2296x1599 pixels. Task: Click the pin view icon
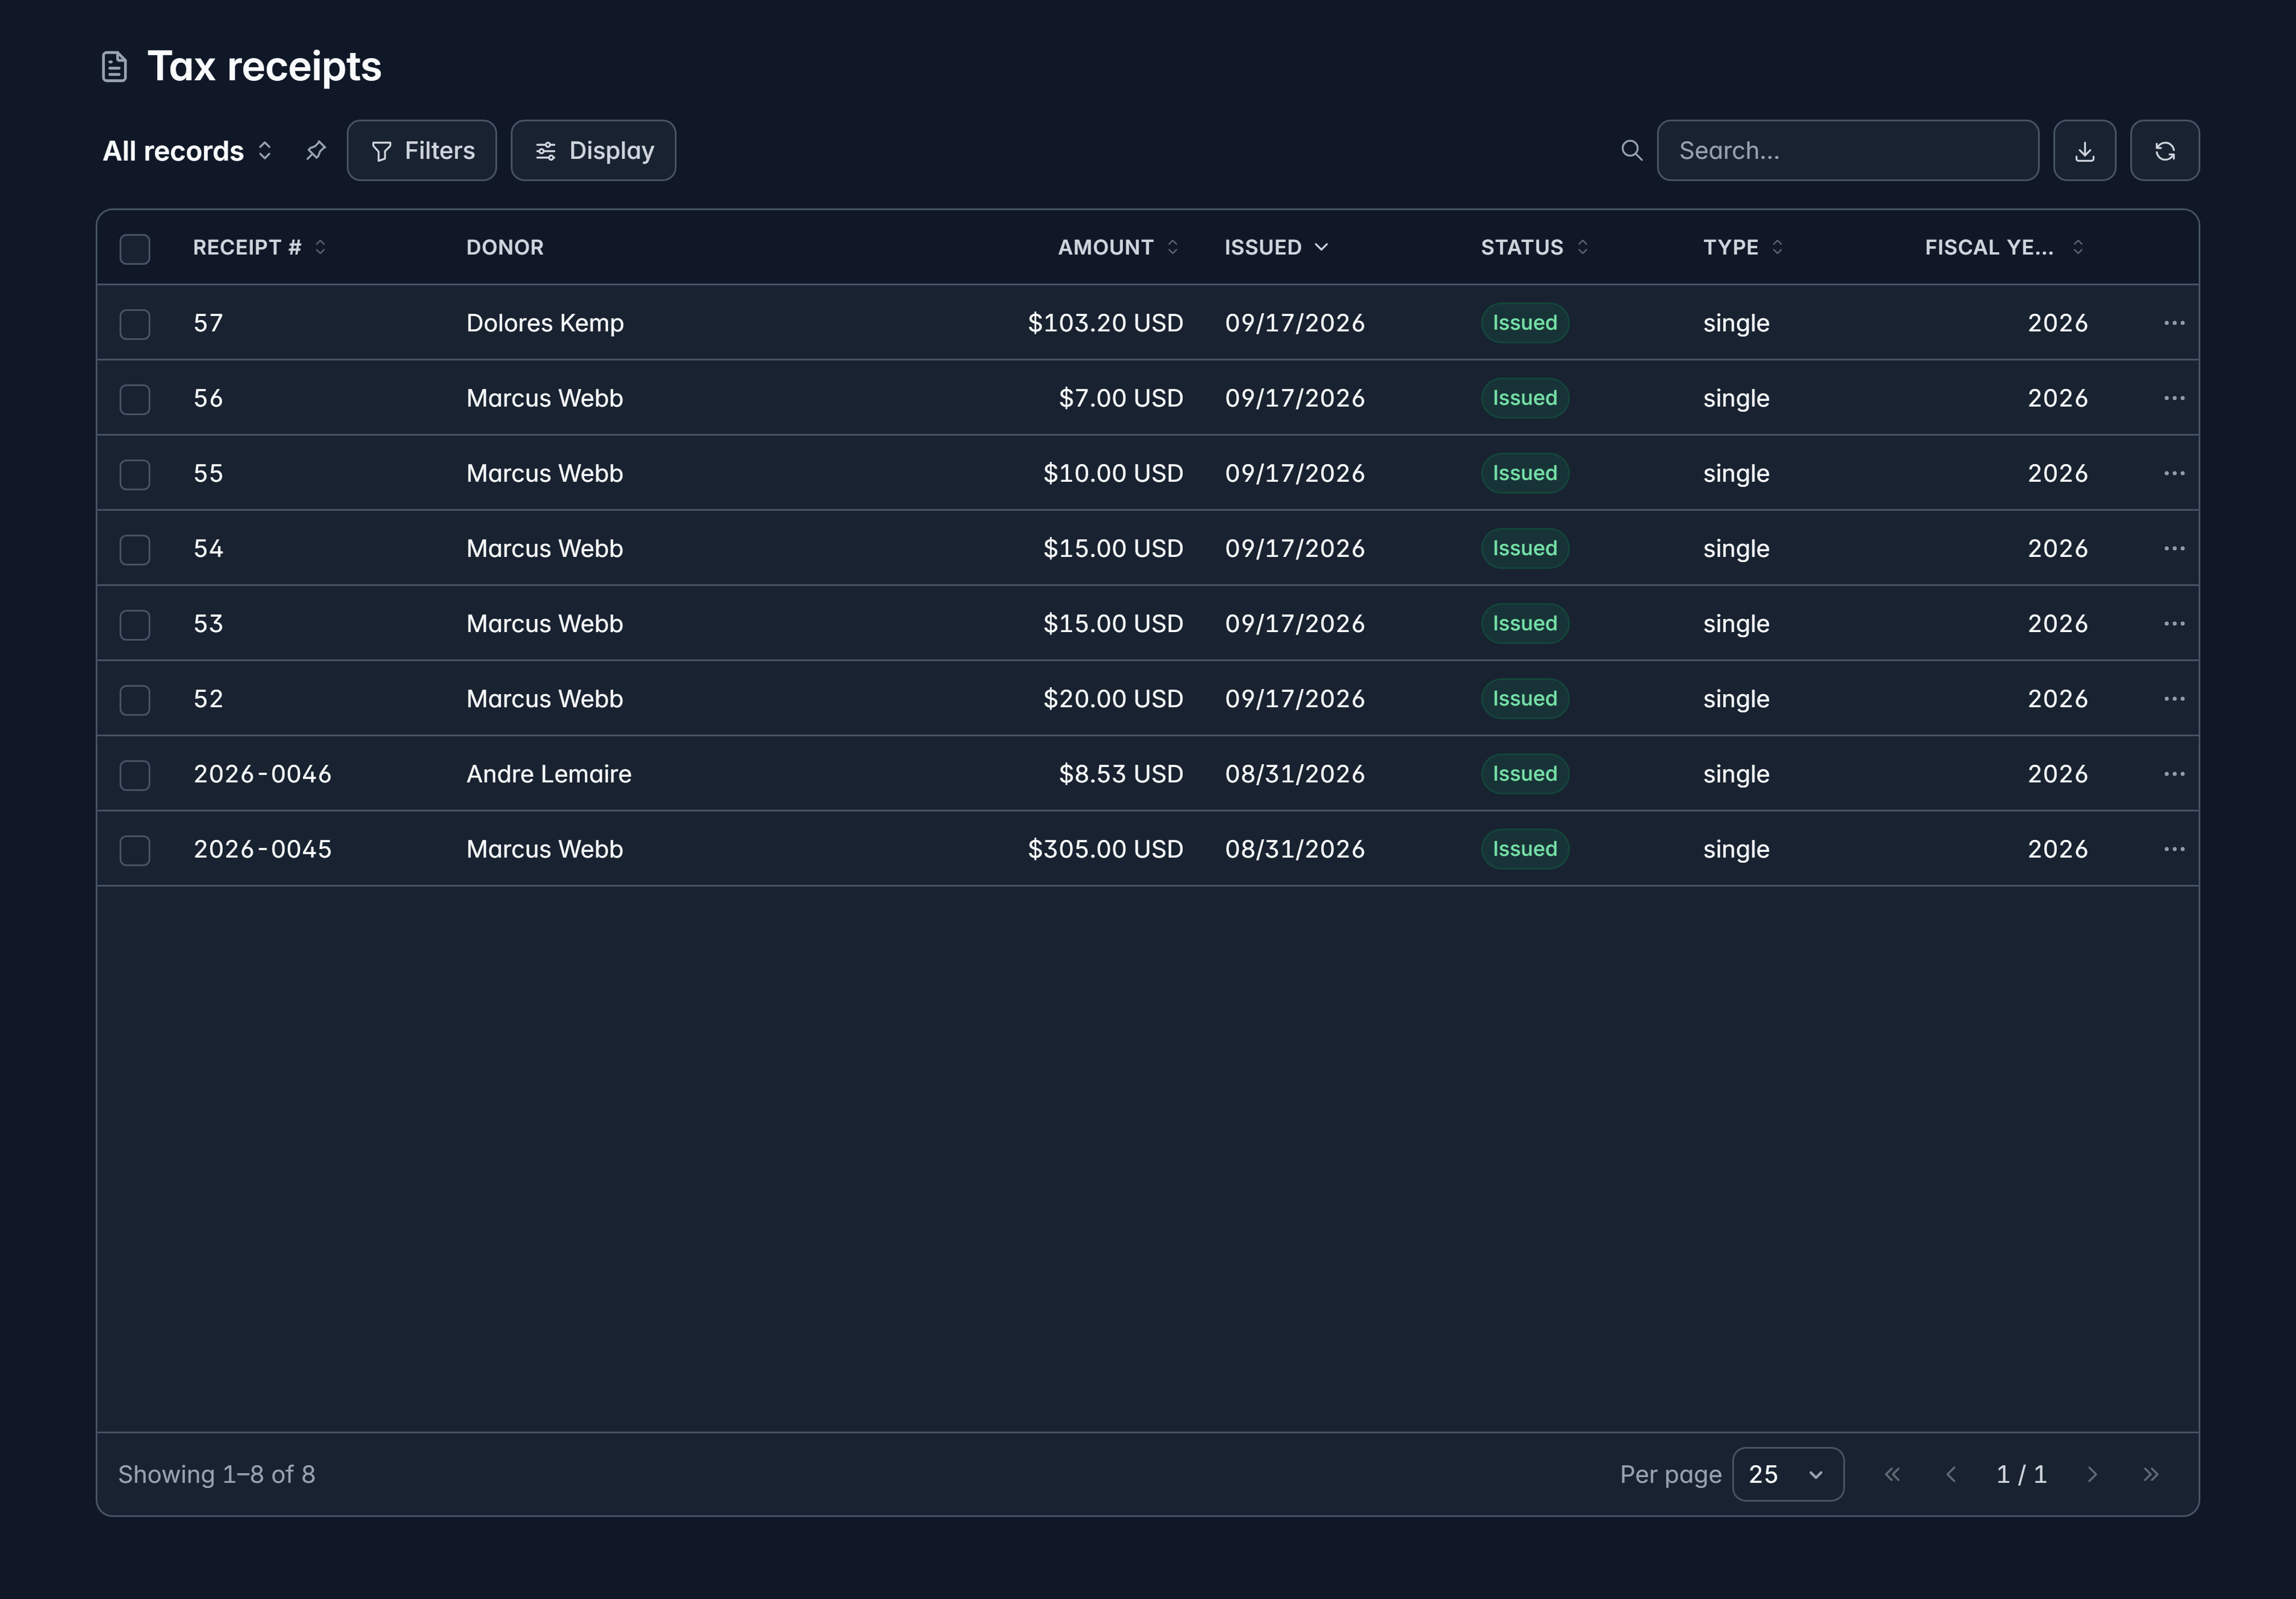[316, 151]
